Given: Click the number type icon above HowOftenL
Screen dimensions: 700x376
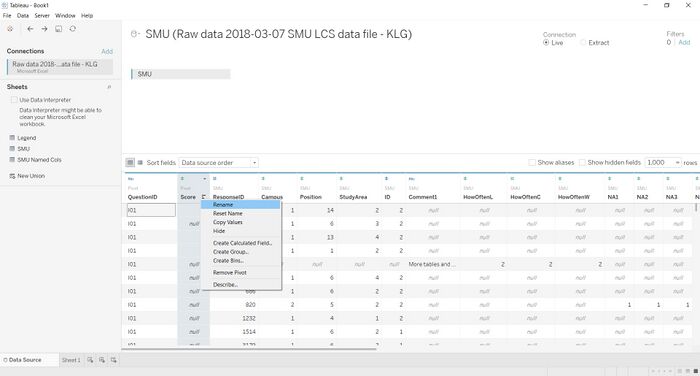Looking at the screenshot, I should (465, 179).
